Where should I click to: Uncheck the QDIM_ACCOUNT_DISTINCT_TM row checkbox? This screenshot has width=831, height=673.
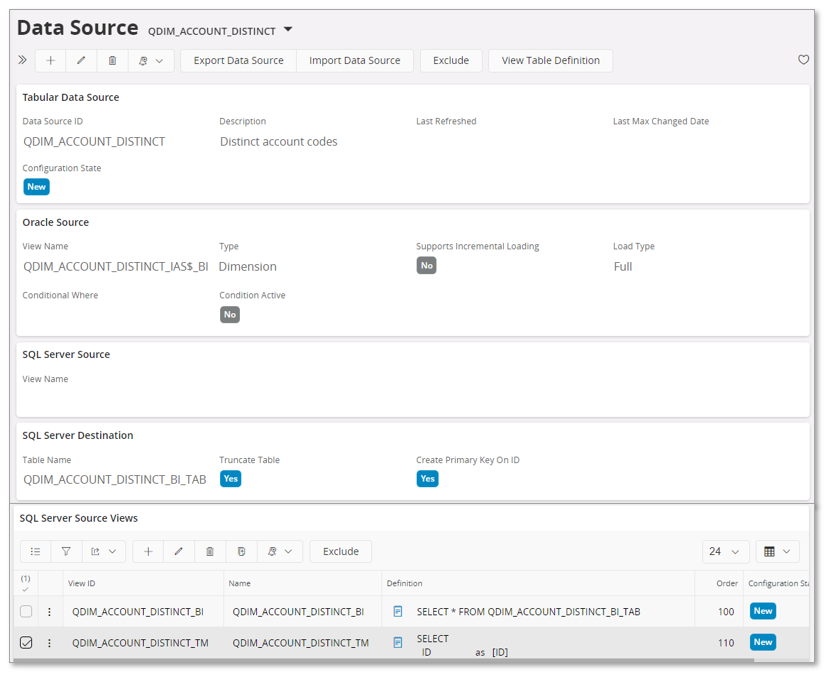click(x=26, y=643)
